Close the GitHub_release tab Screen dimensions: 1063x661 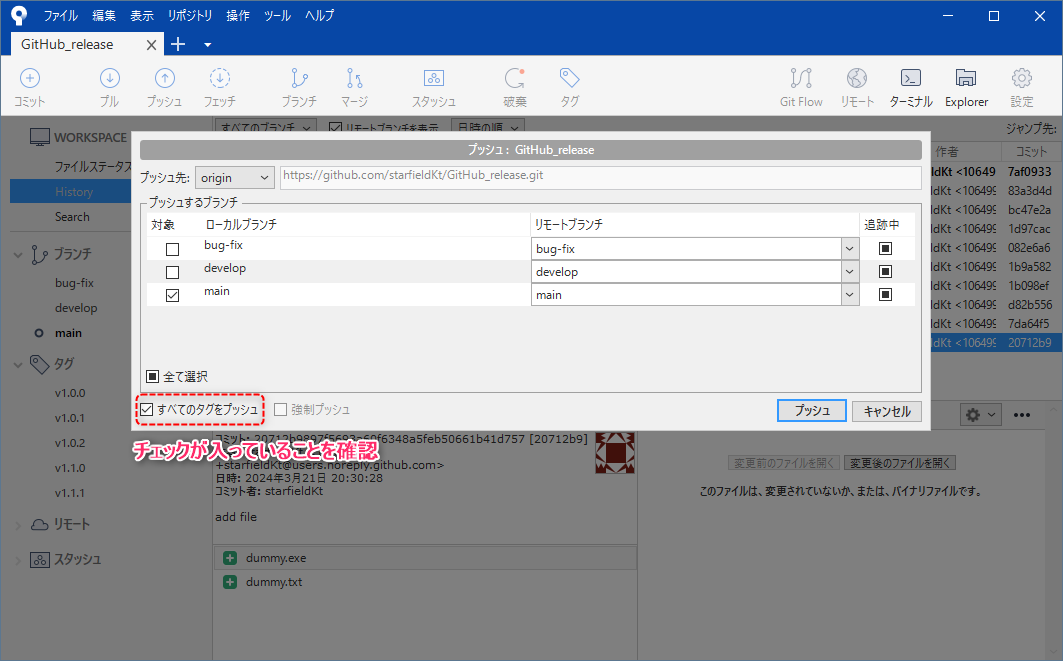[x=151, y=45]
